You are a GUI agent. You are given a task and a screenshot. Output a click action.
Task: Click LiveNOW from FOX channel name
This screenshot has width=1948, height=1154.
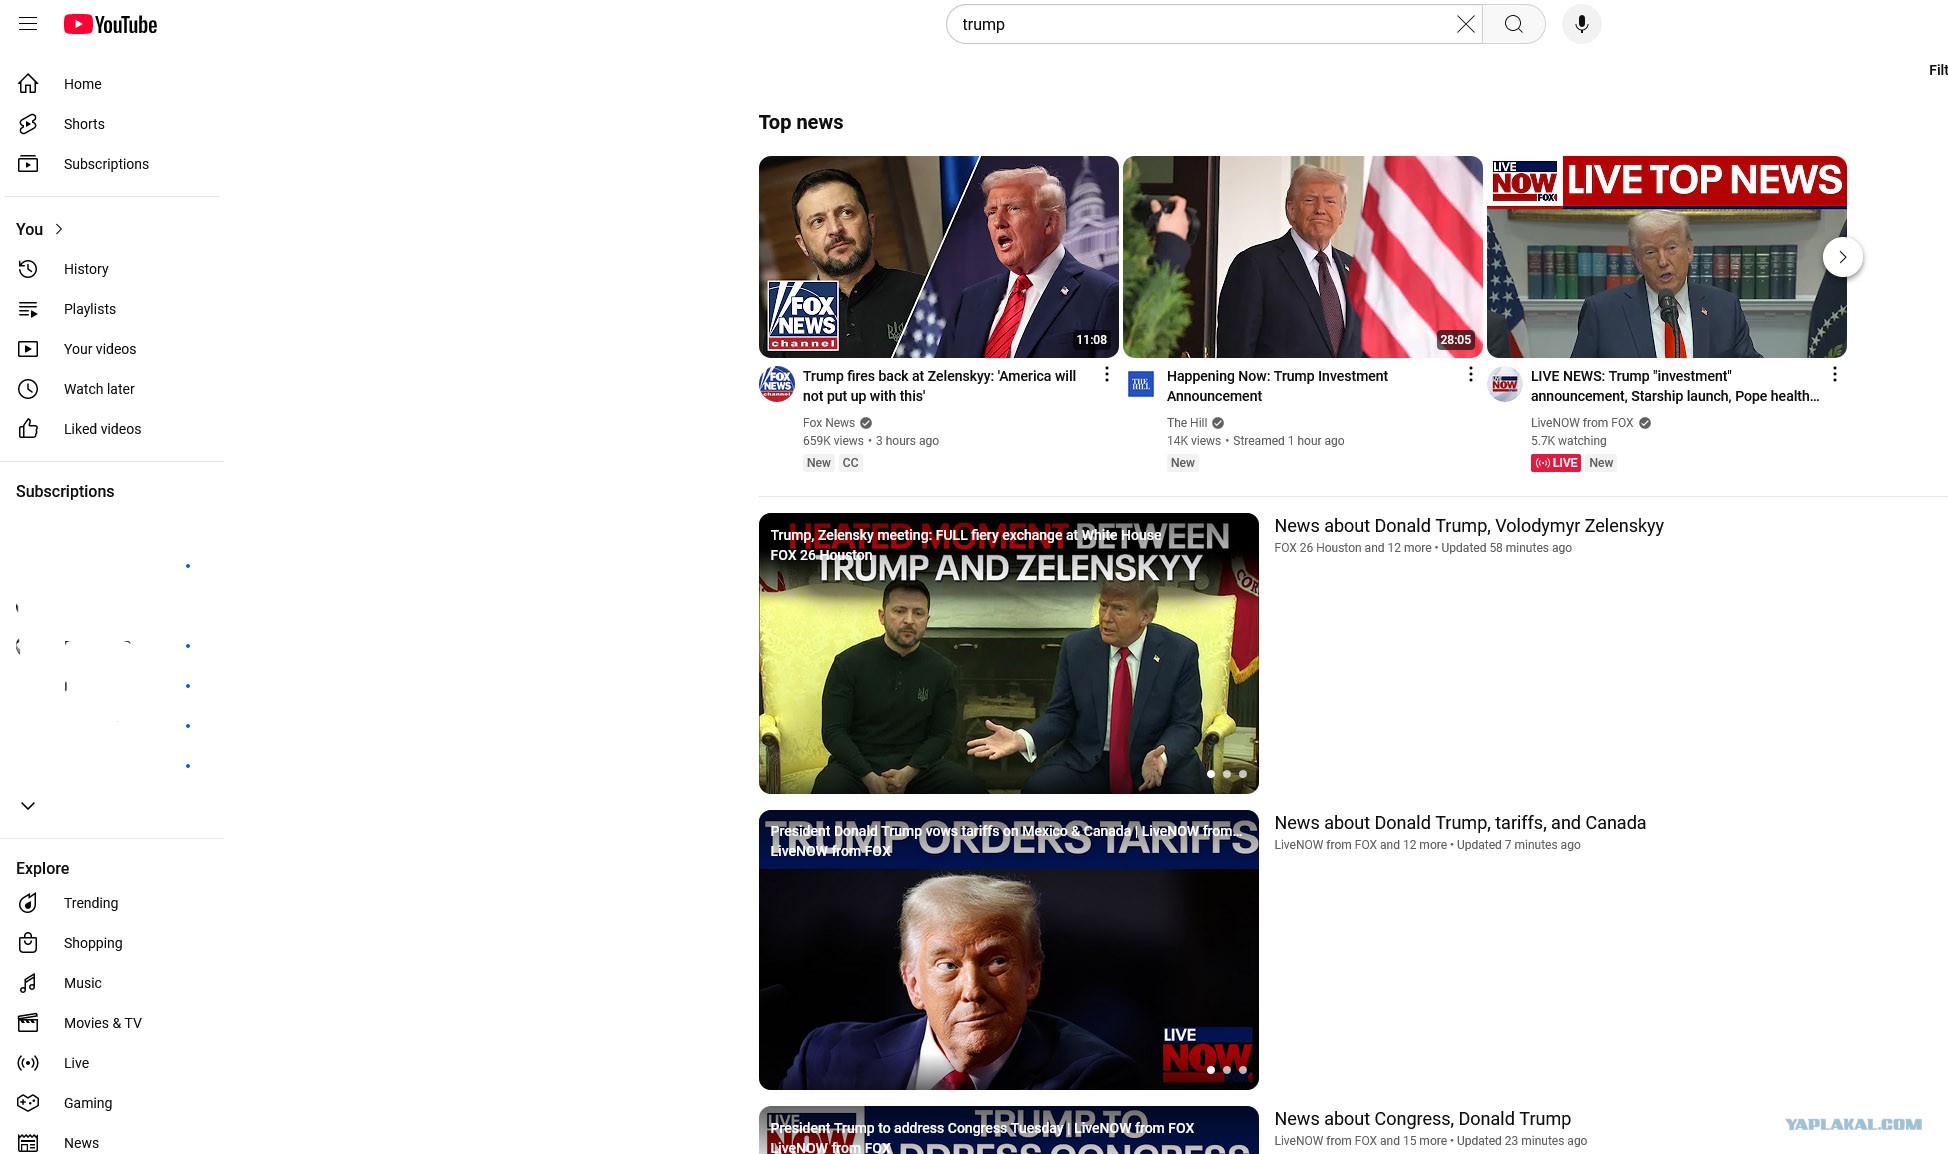(x=1582, y=423)
